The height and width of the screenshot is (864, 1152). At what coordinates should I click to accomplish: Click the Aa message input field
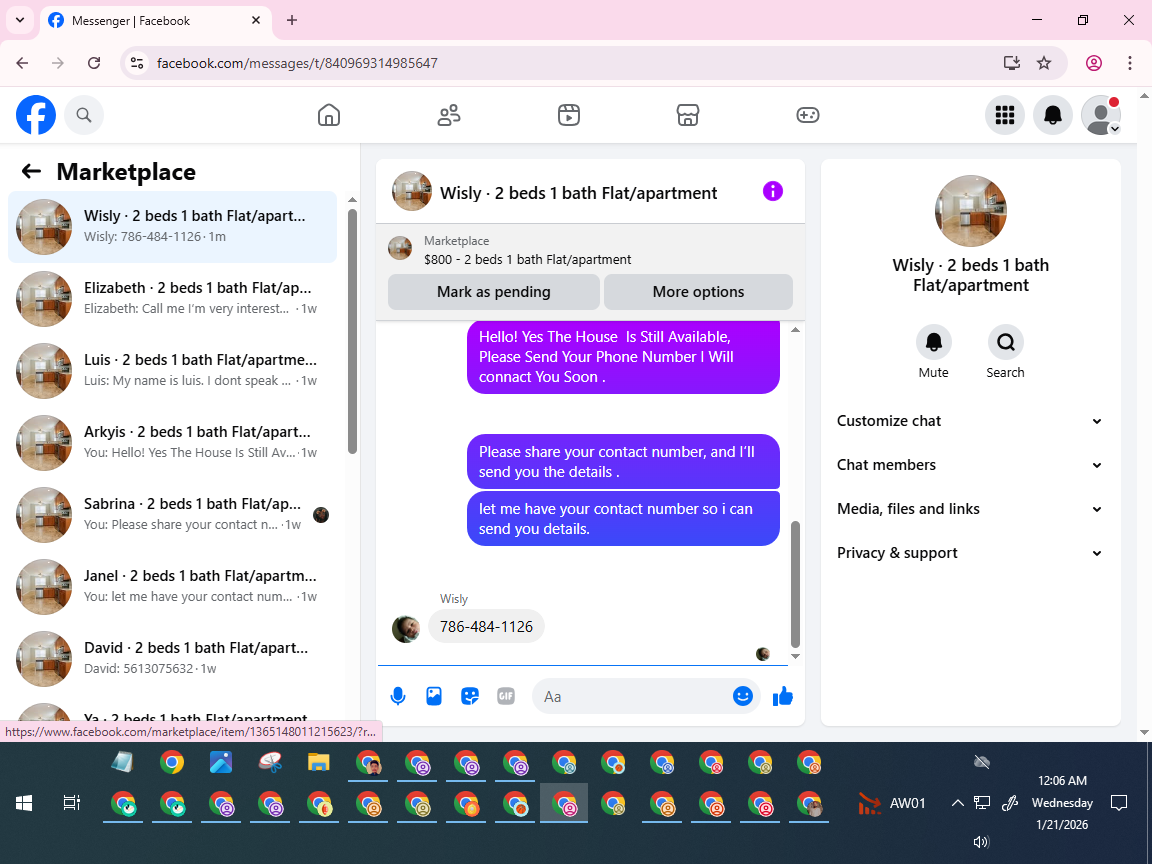[632, 696]
